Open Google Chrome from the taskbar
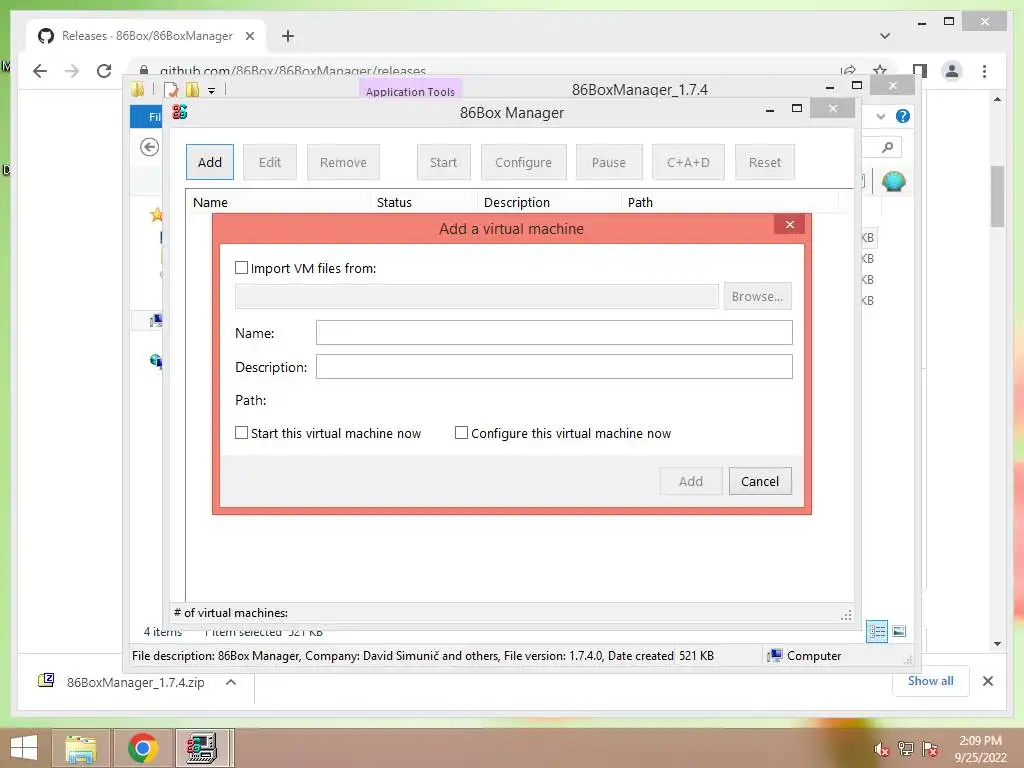 (142, 748)
